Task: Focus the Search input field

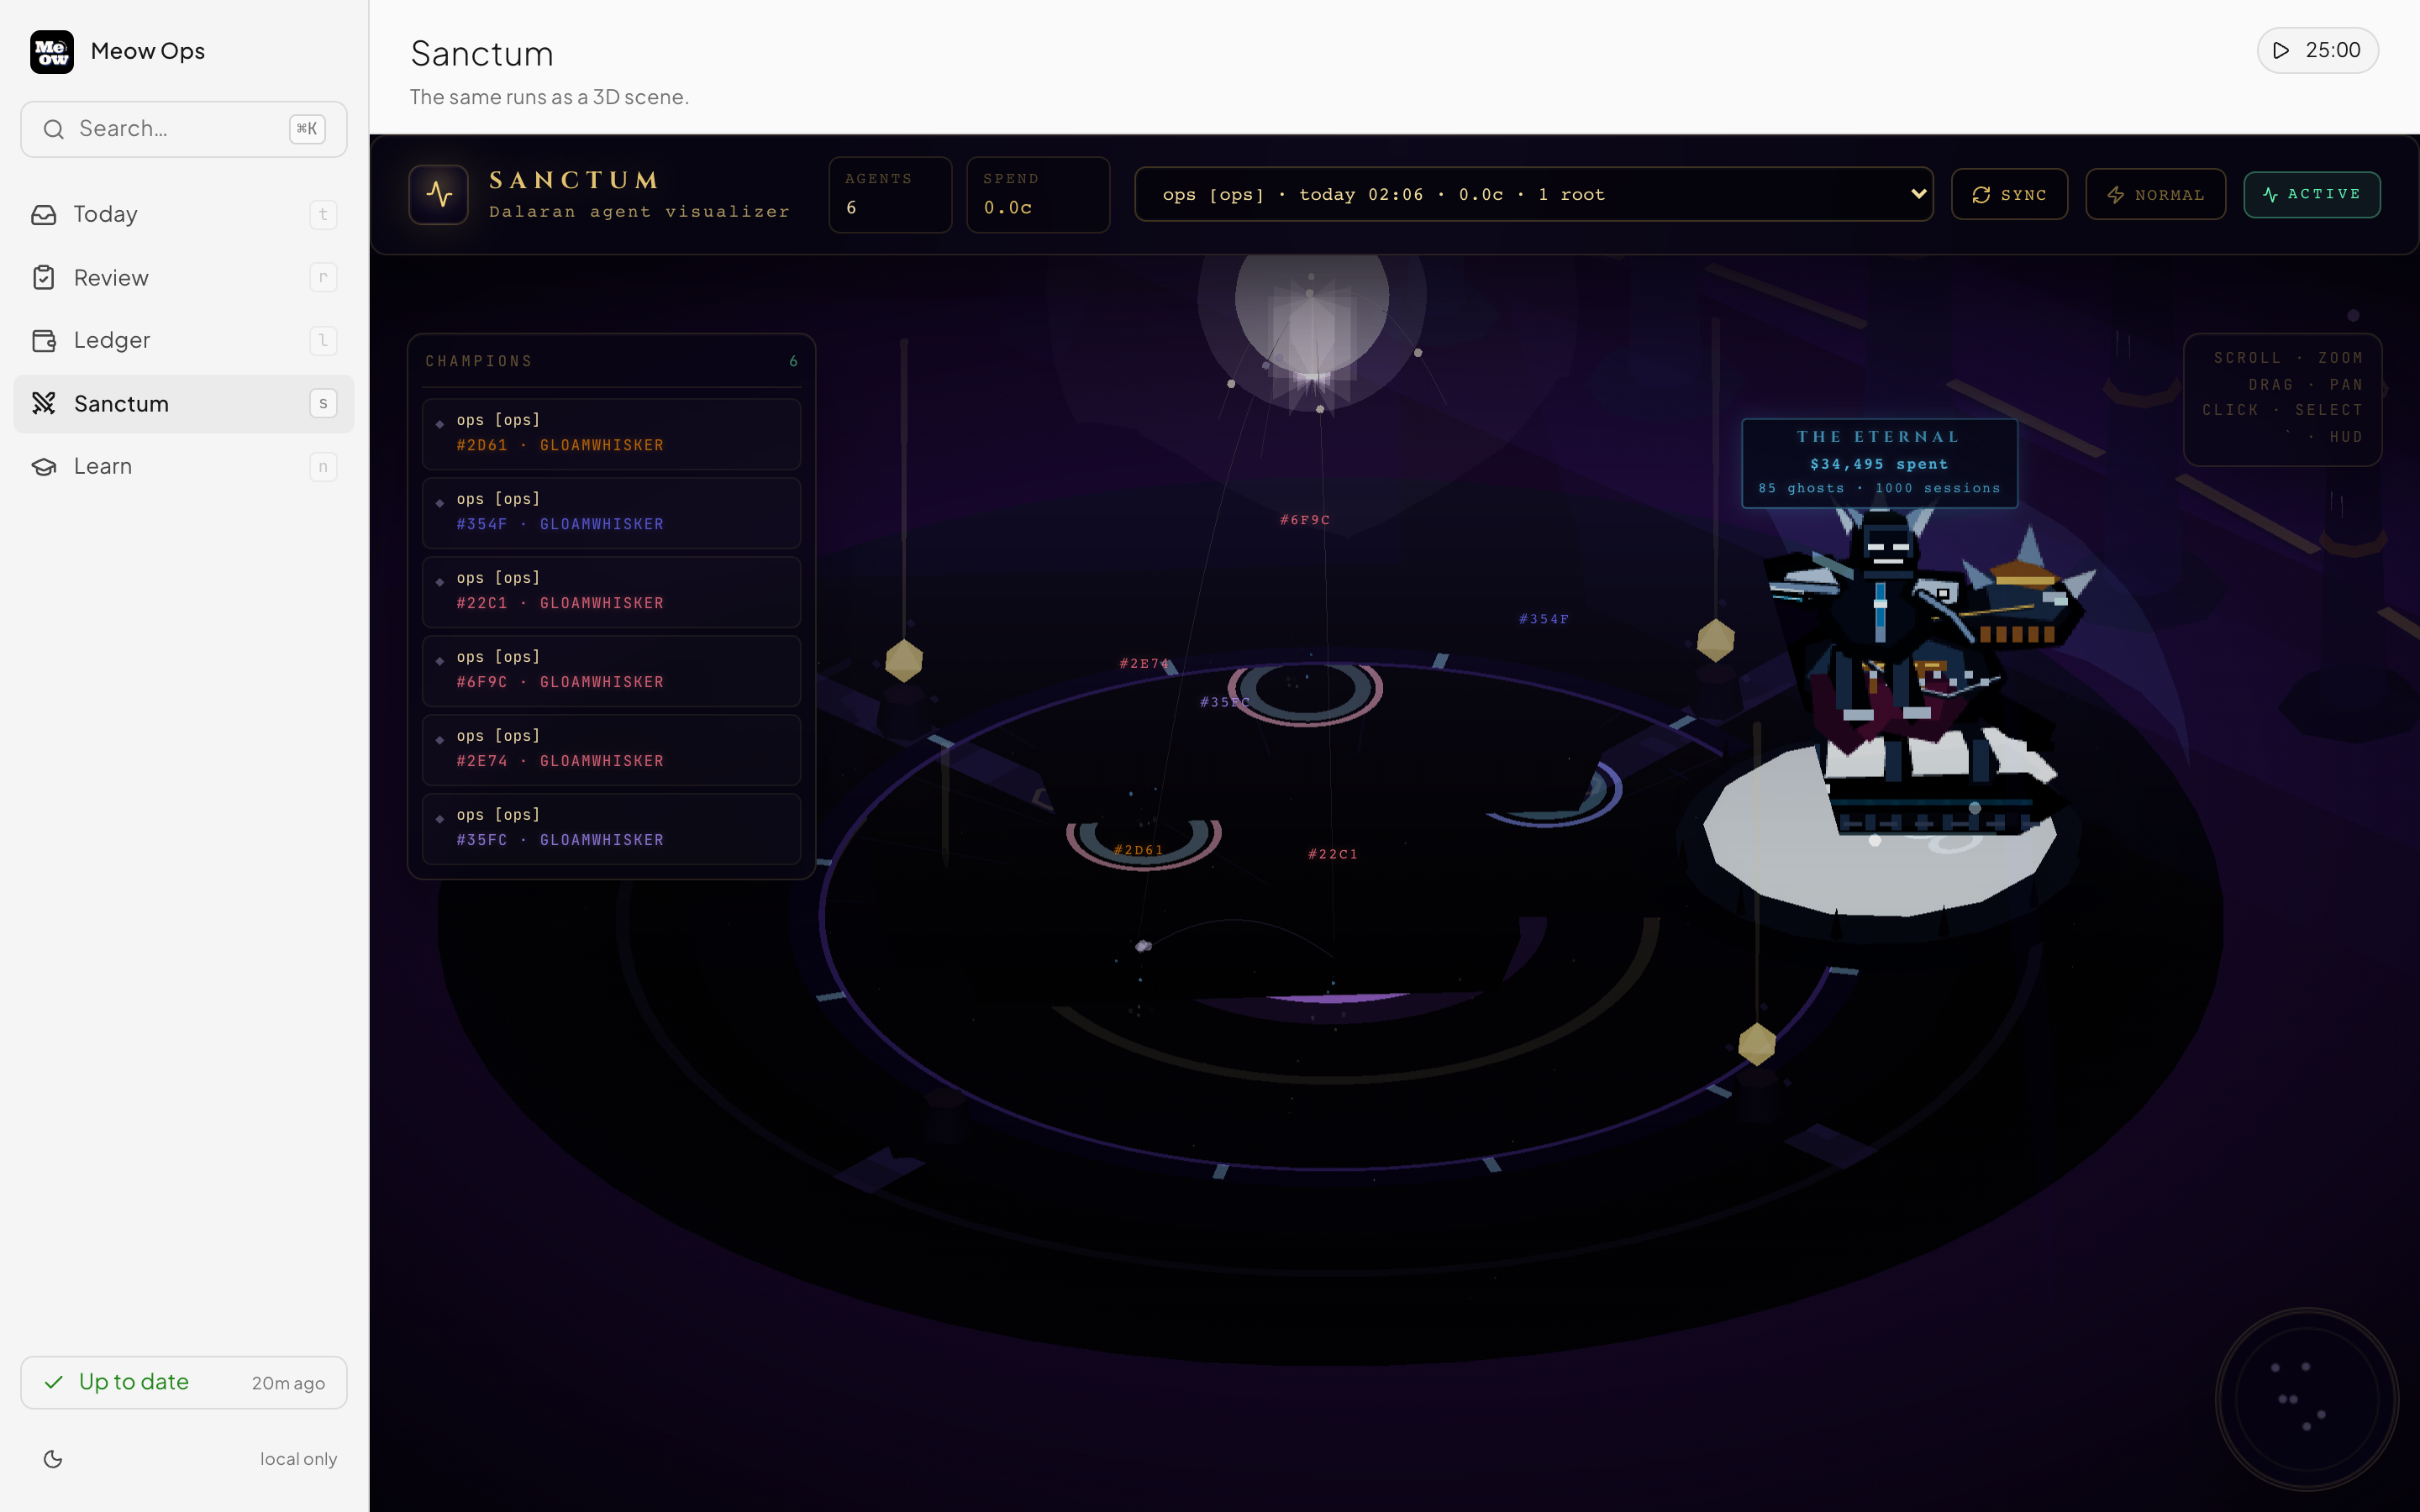Action: coord(184,129)
